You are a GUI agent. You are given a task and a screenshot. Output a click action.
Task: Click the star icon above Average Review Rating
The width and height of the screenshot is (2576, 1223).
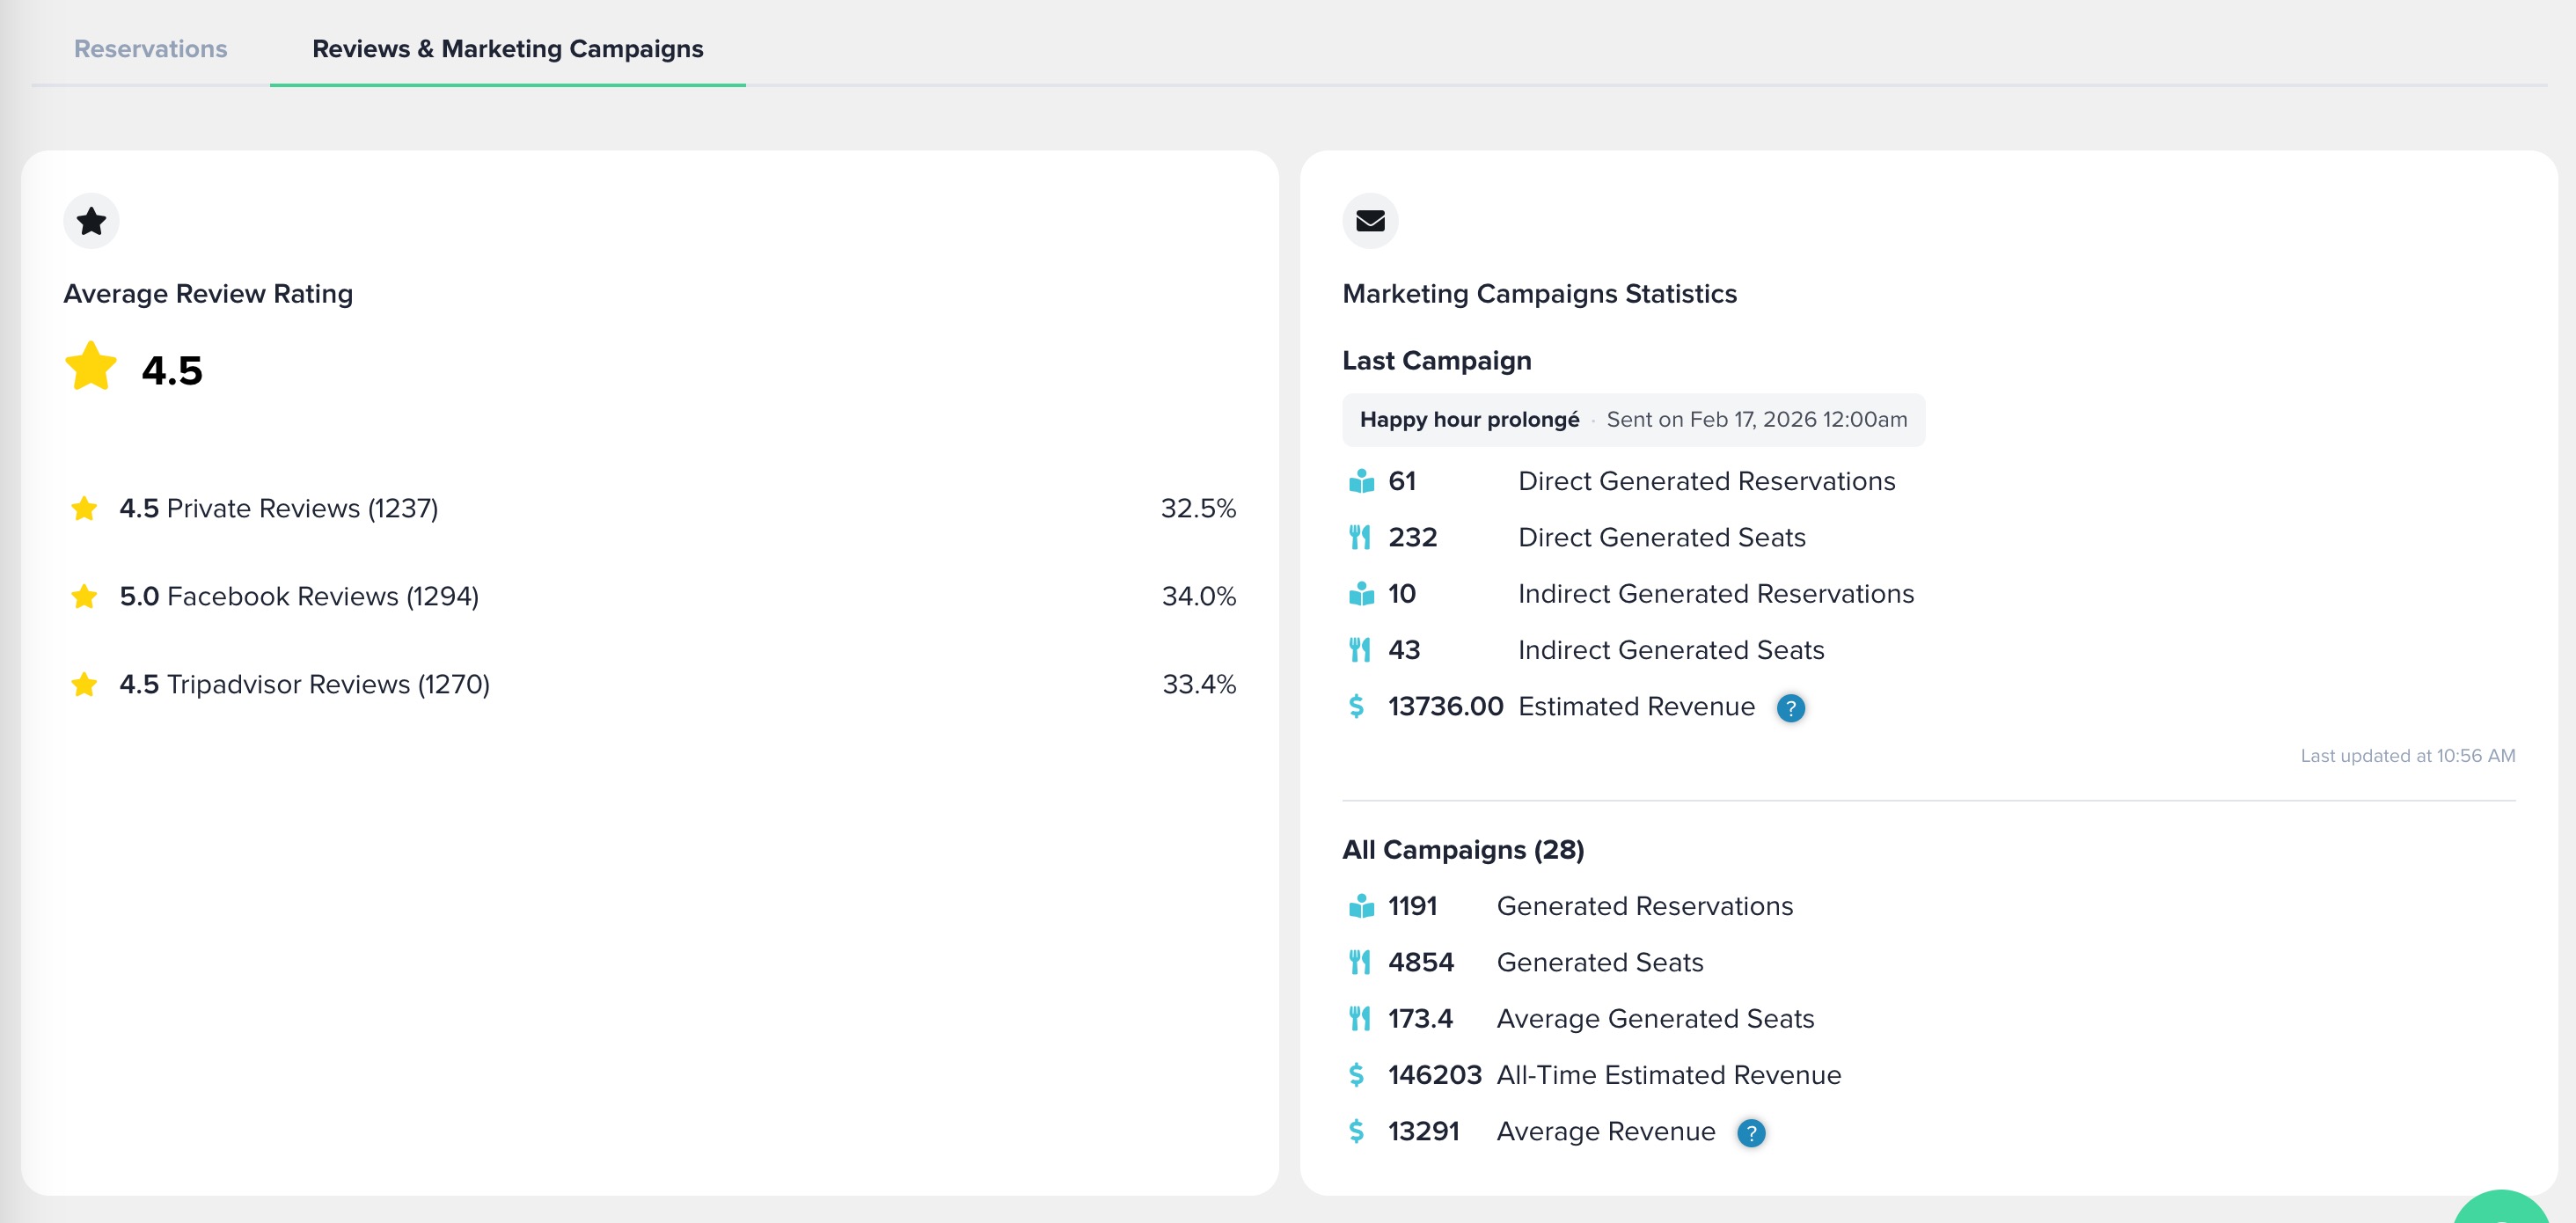[91, 221]
